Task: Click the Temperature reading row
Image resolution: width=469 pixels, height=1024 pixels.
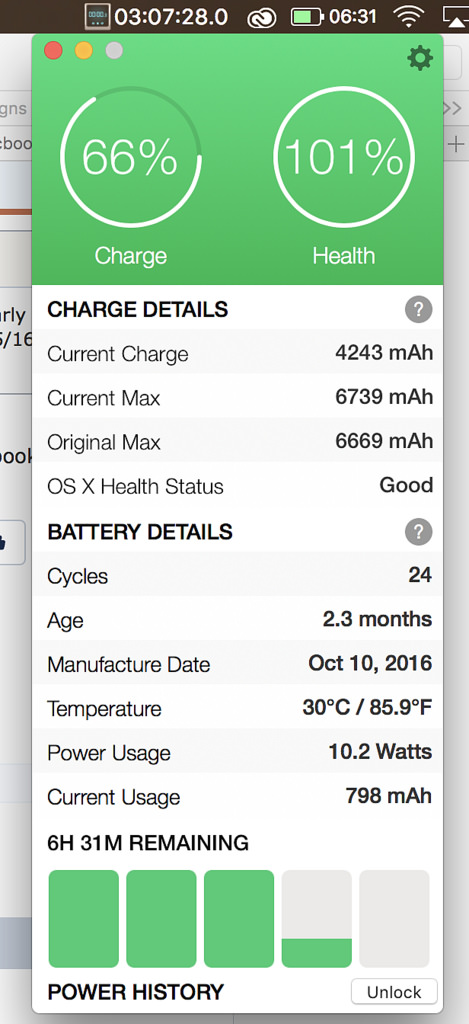Action: (x=238, y=709)
